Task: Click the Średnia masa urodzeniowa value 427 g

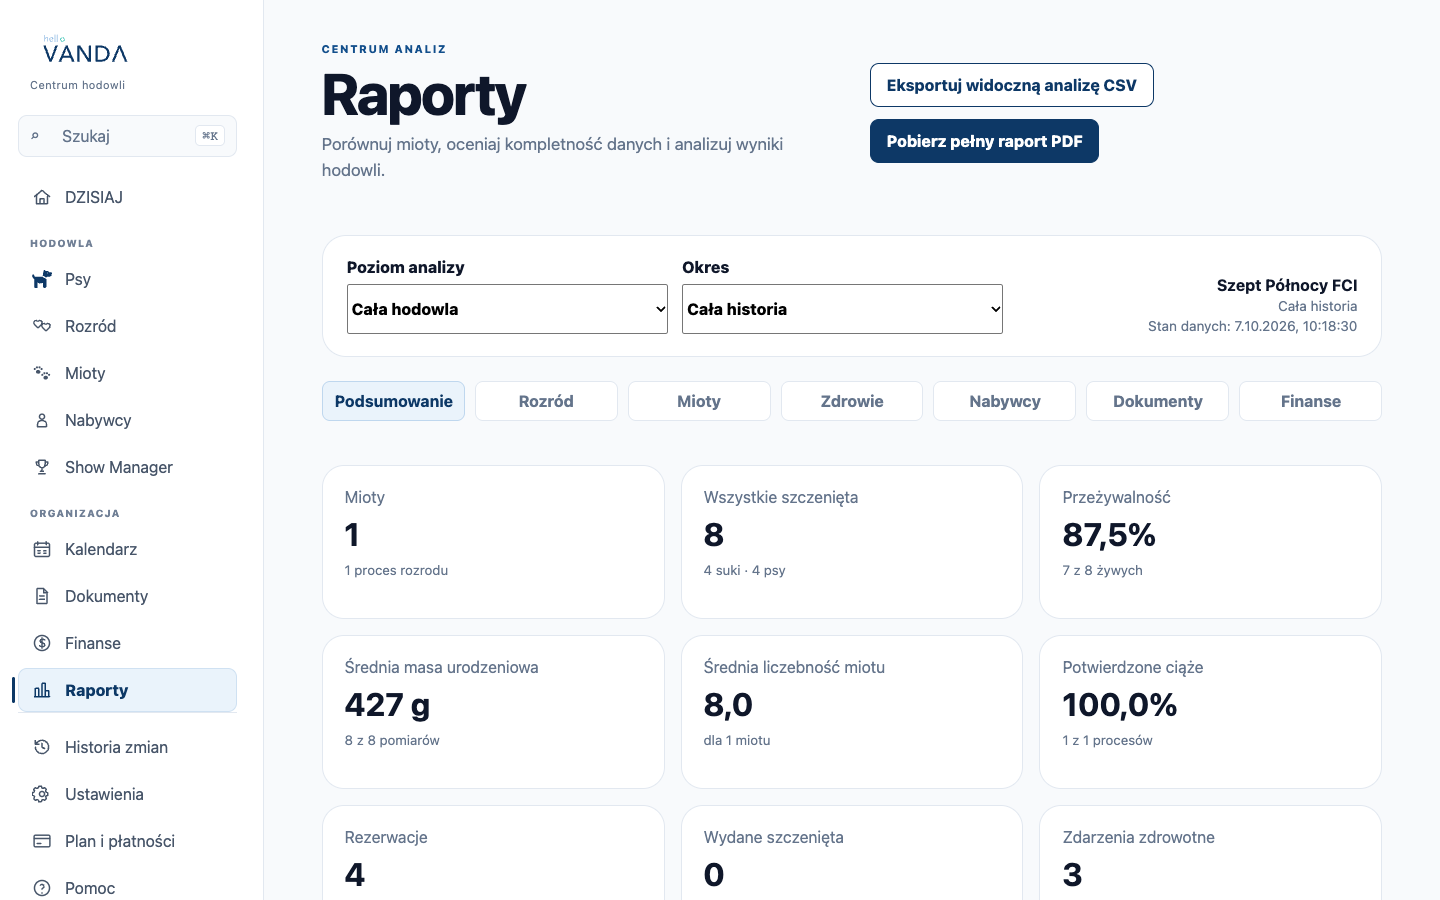Action: pyautogui.click(x=387, y=705)
